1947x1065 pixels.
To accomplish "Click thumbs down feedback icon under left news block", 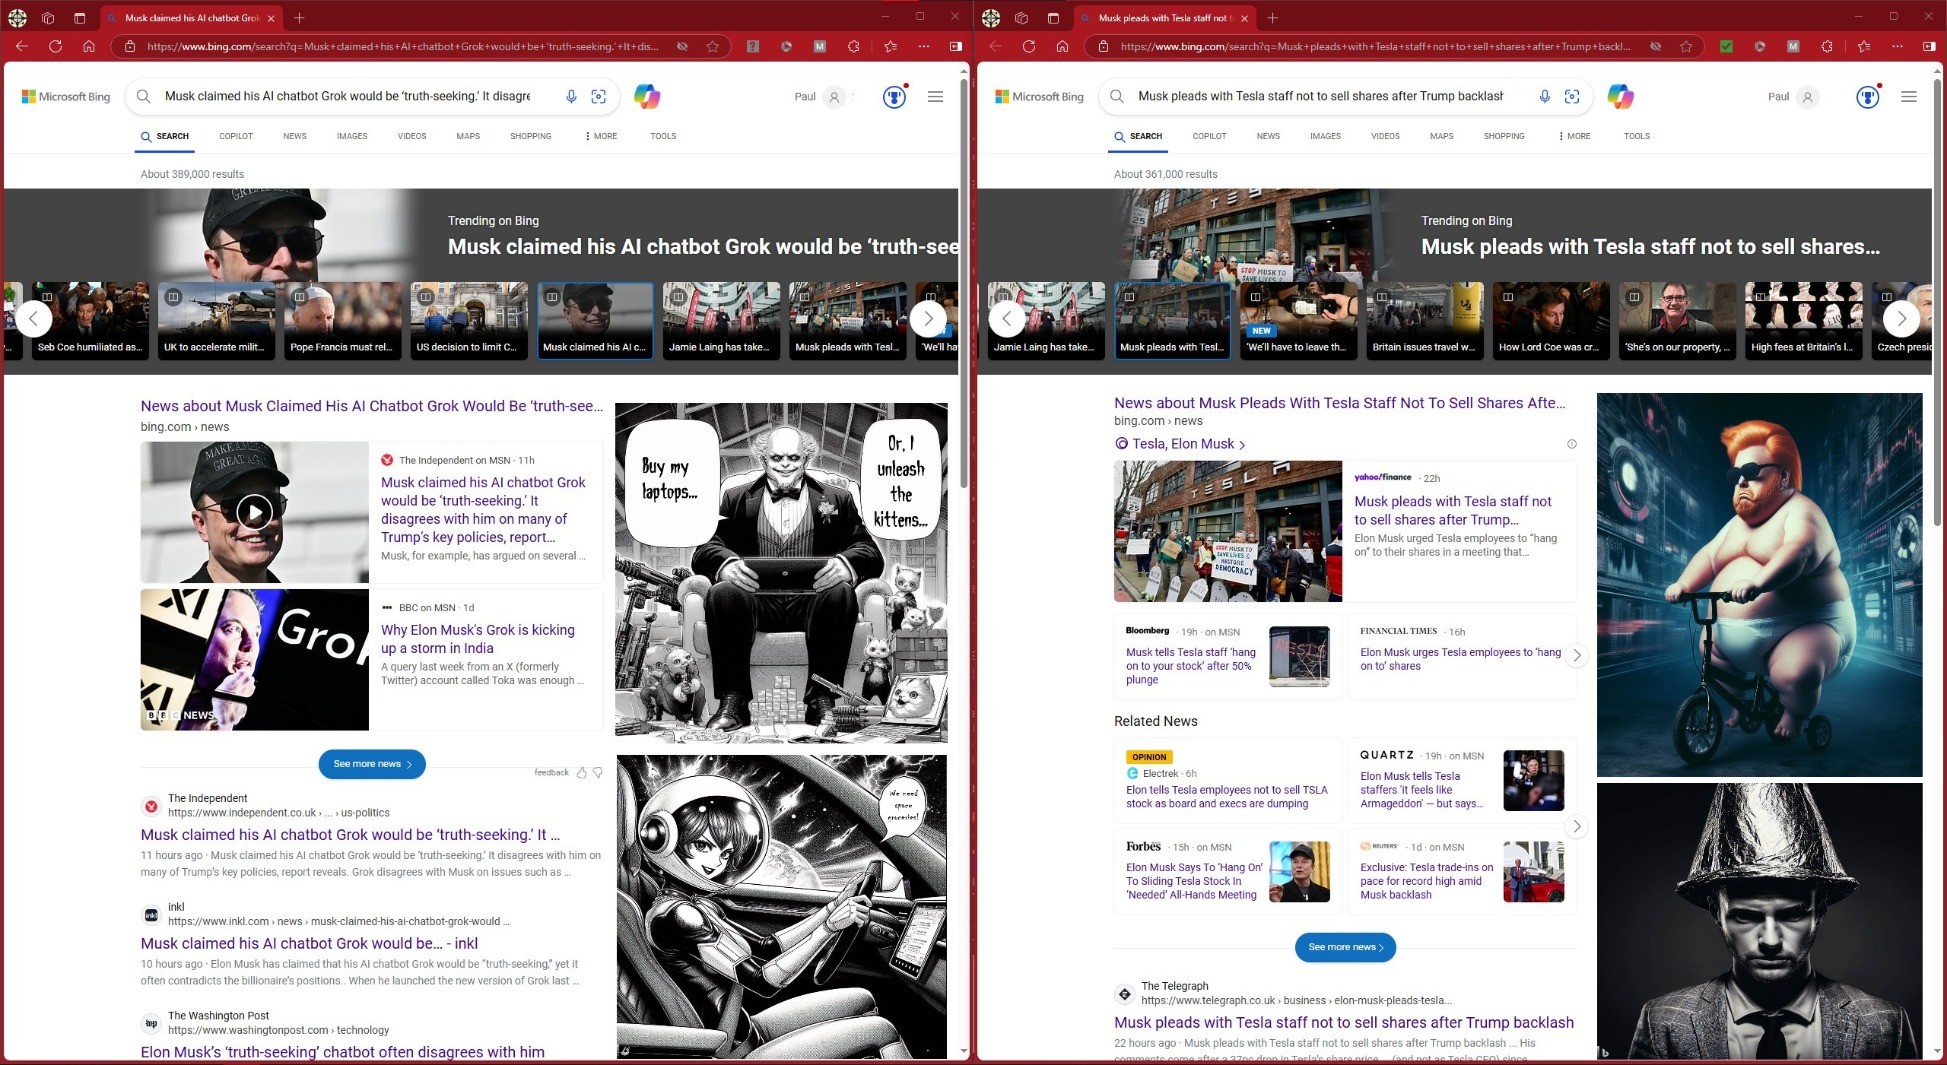I will point(598,772).
